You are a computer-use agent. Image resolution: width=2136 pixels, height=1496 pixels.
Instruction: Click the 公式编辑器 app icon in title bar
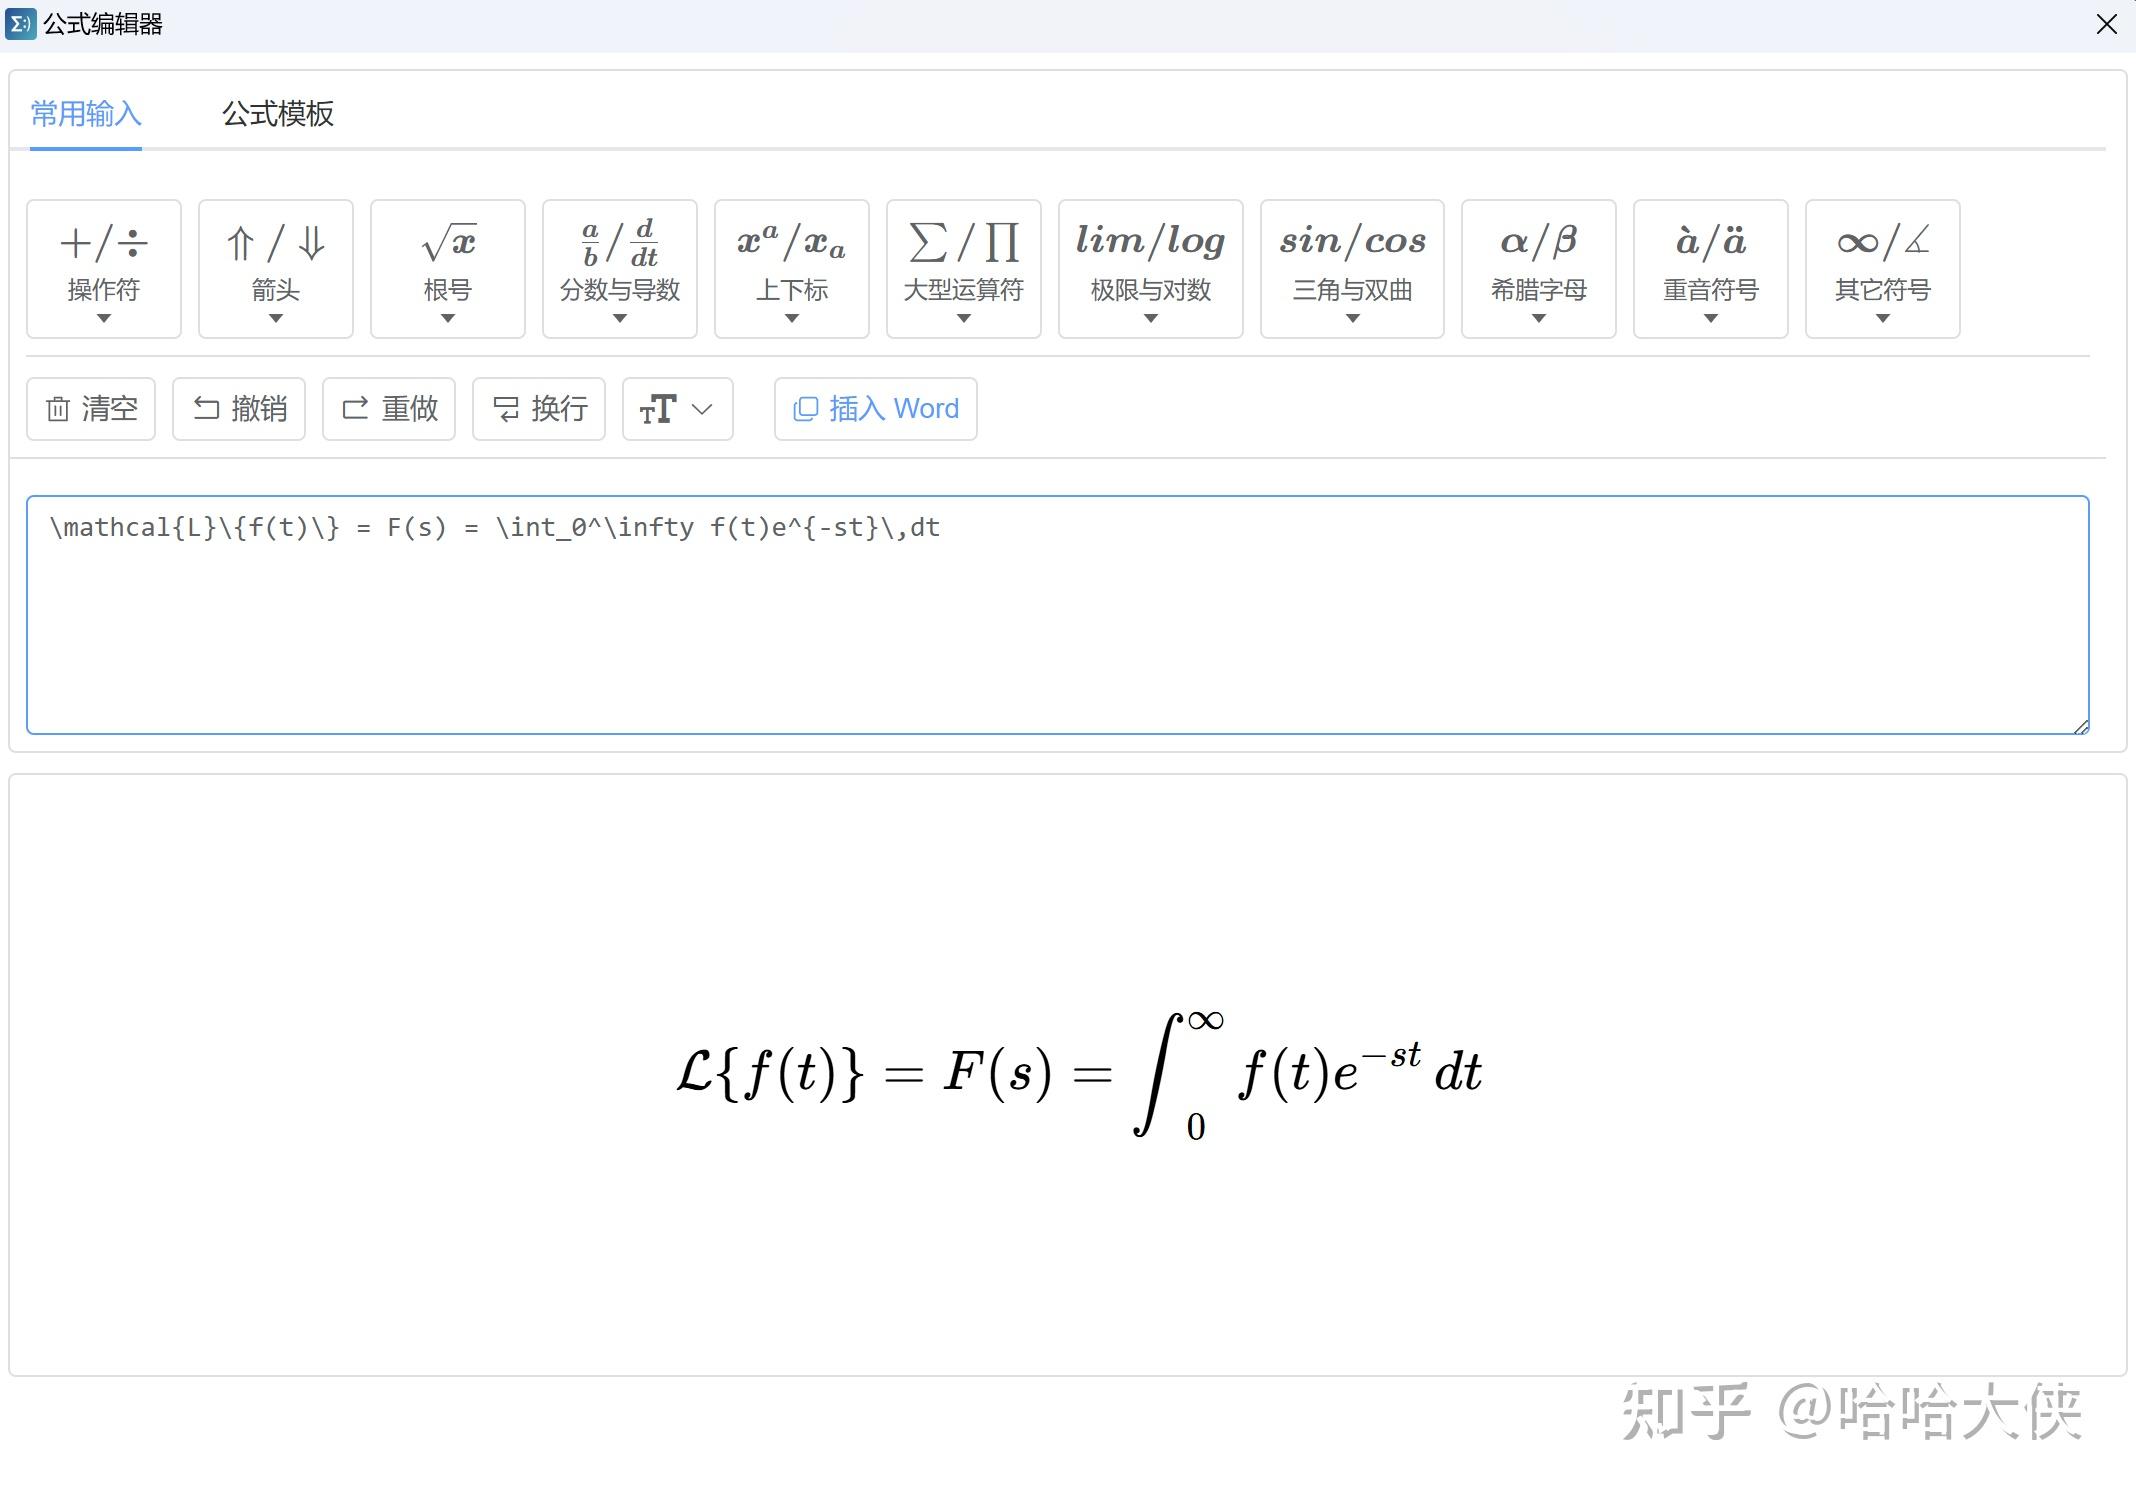click(20, 24)
